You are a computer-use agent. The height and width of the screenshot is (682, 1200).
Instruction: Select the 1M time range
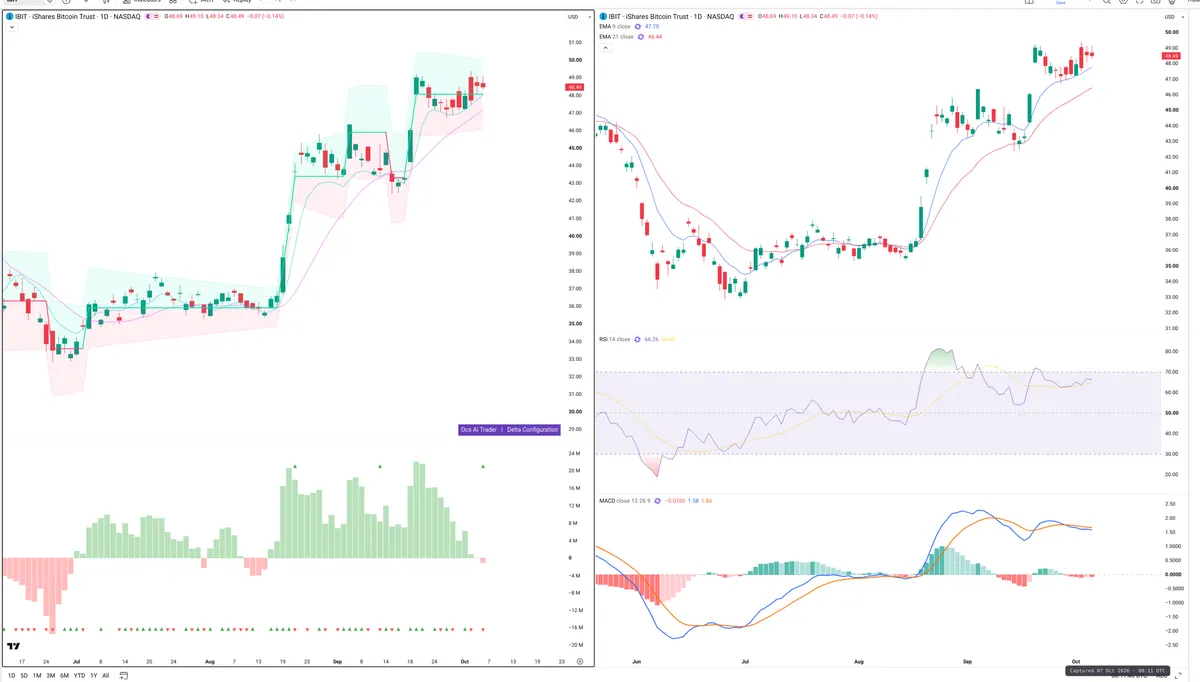point(37,675)
